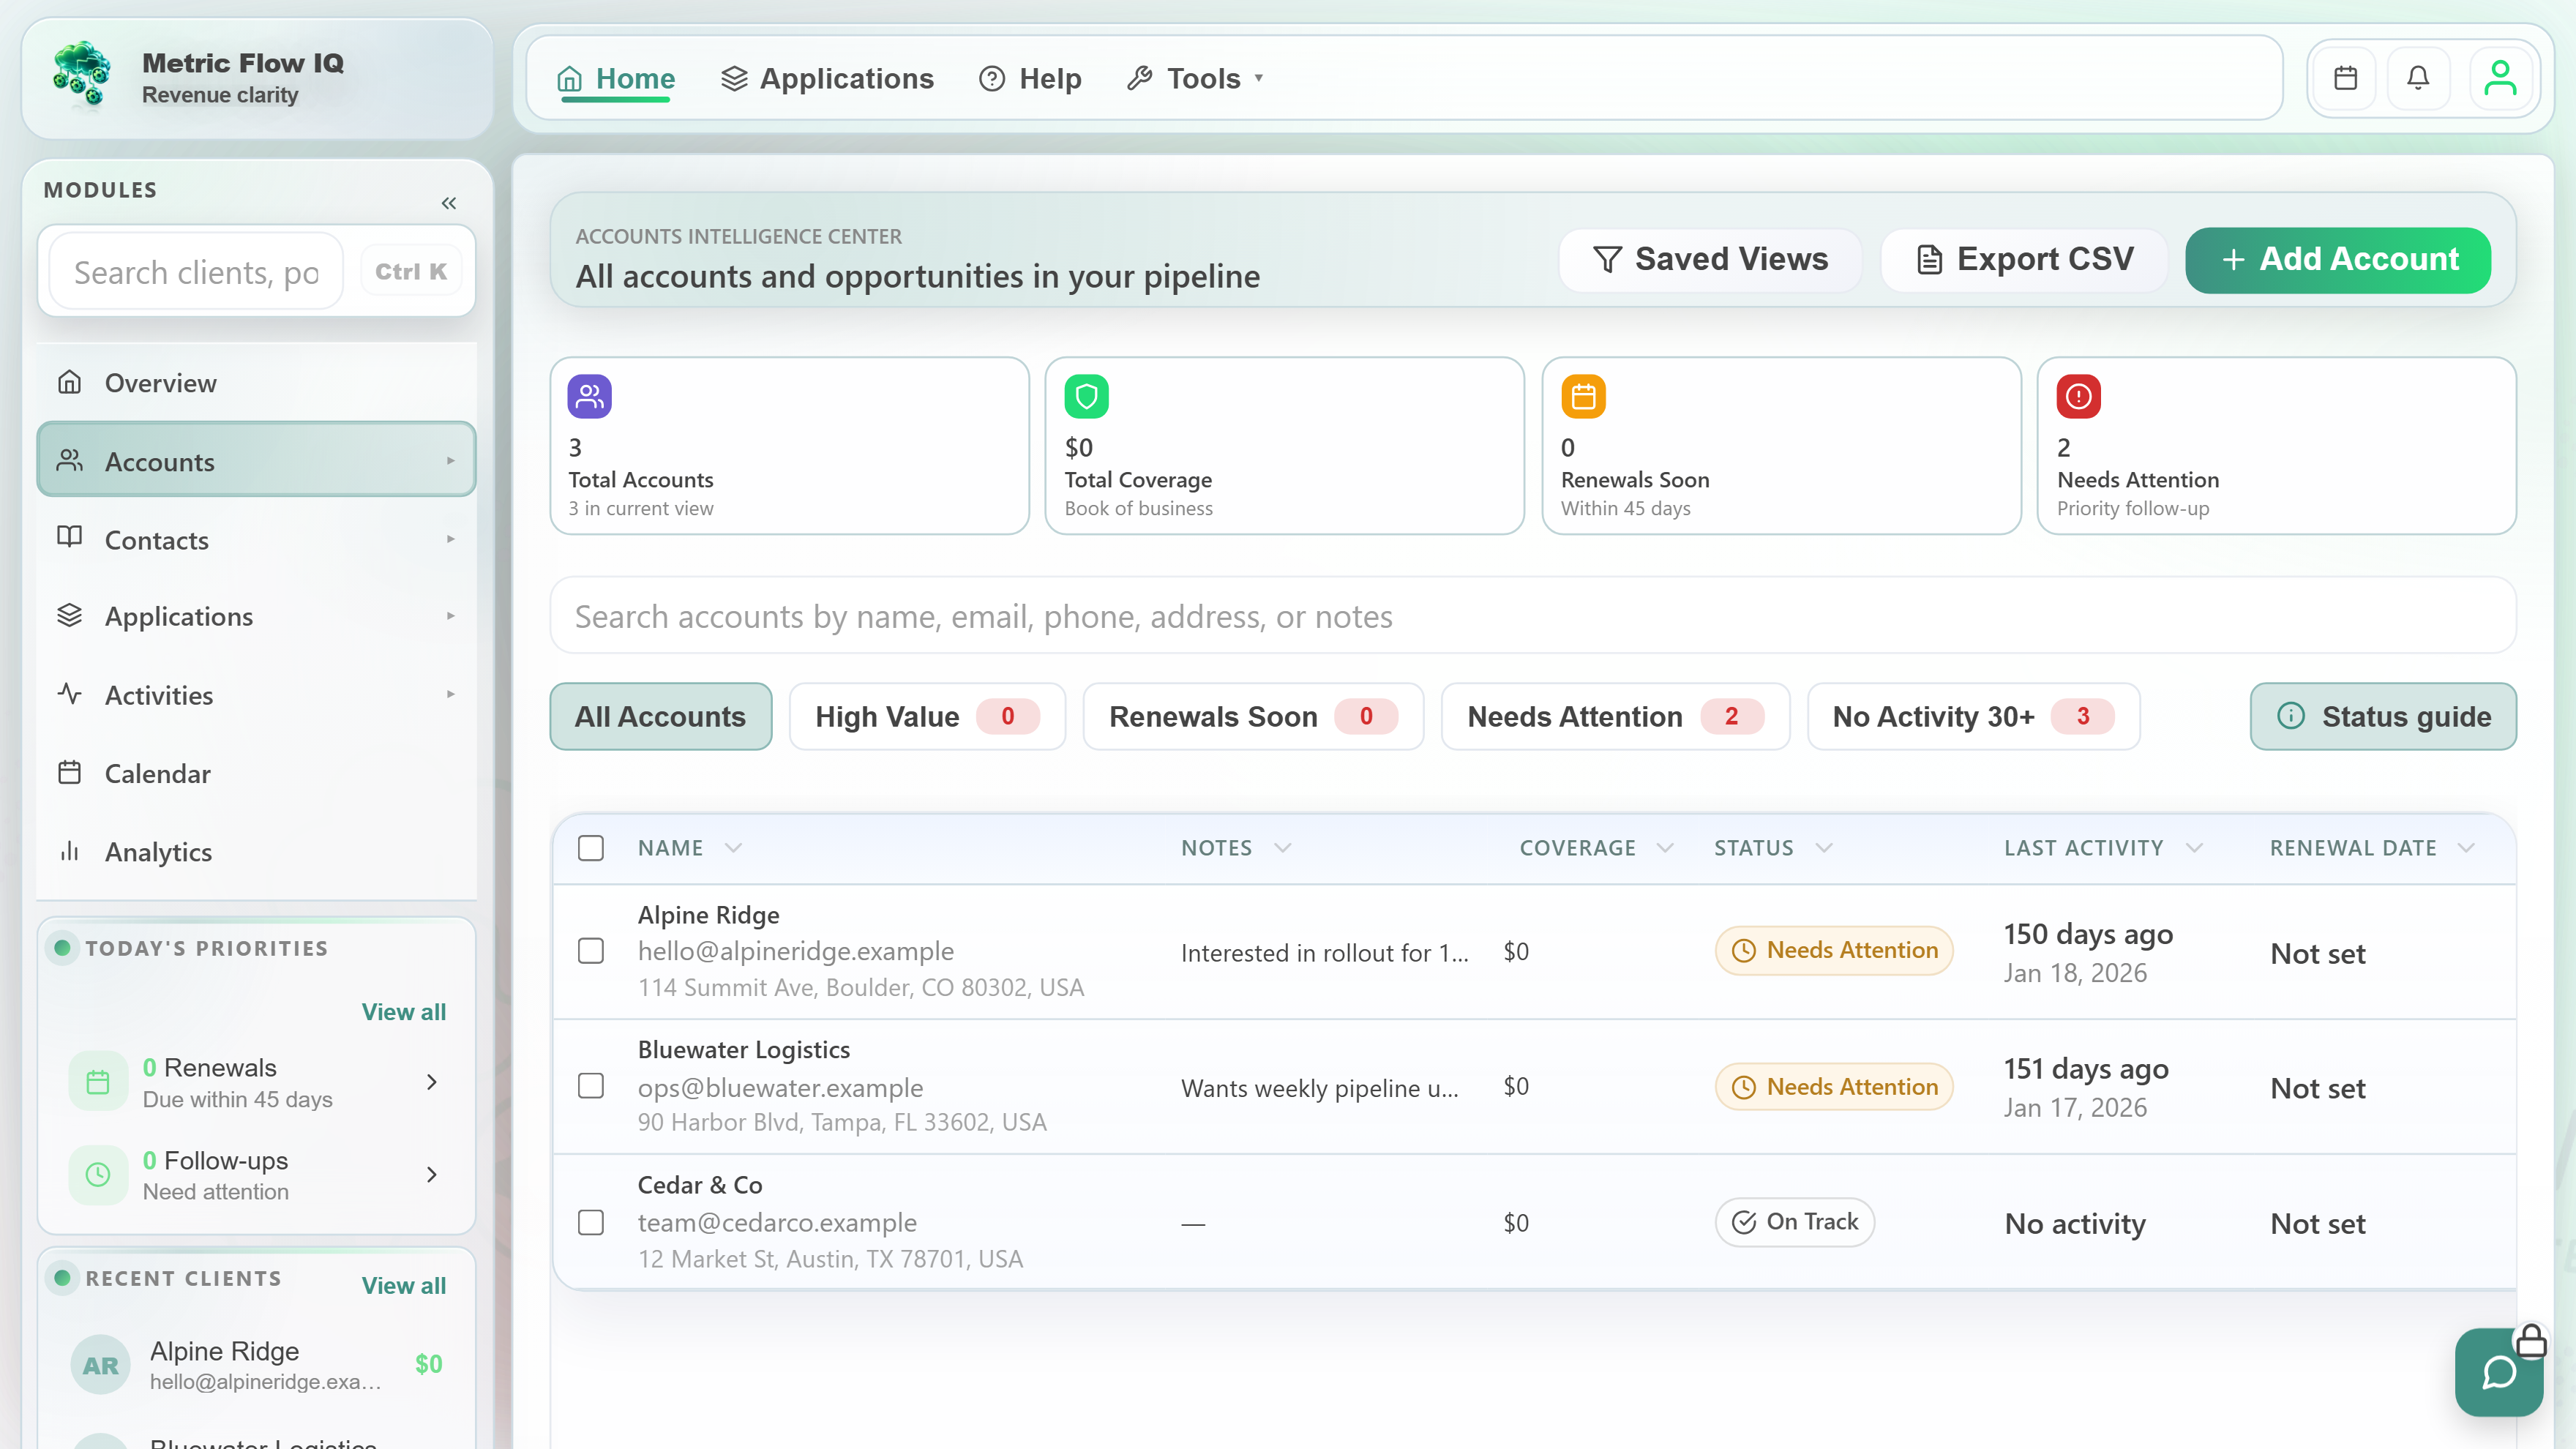Click the orange Renewals Soon calendar icon
The height and width of the screenshot is (1449, 2576).
click(x=1583, y=397)
